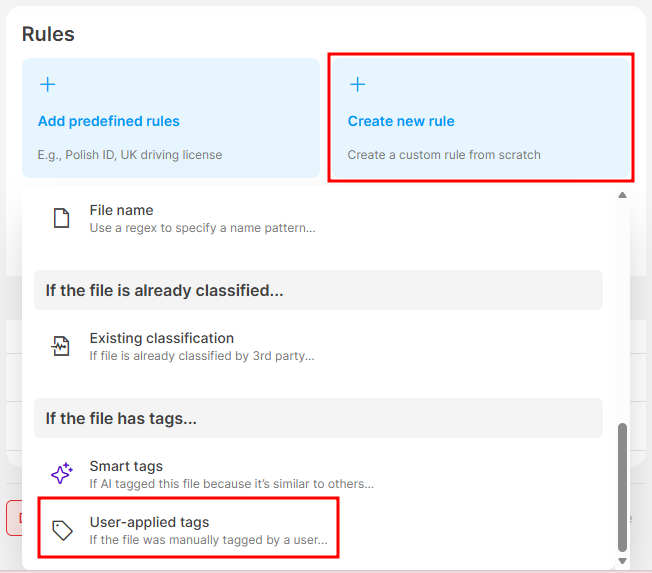Click the scrollbar down arrow

(x=623, y=561)
